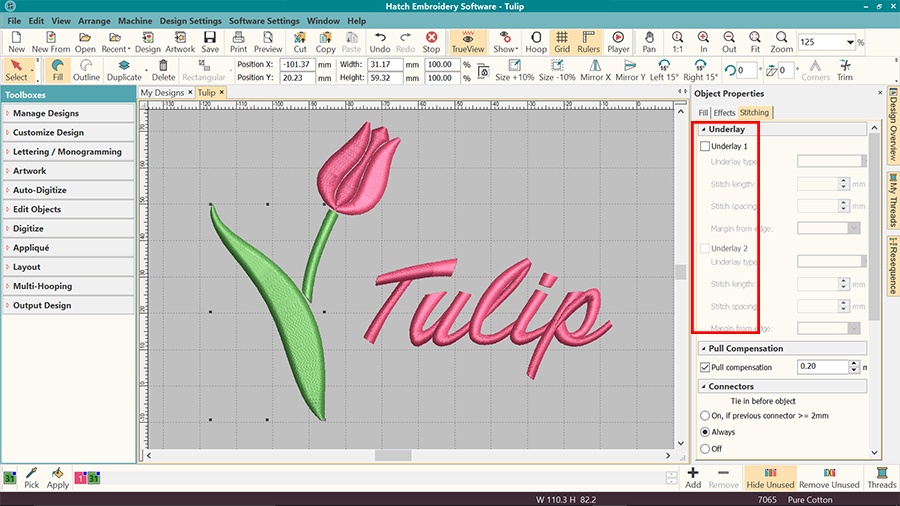Click the Remove Unused button
This screenshot has width=900, height=506.
point(829,477)
